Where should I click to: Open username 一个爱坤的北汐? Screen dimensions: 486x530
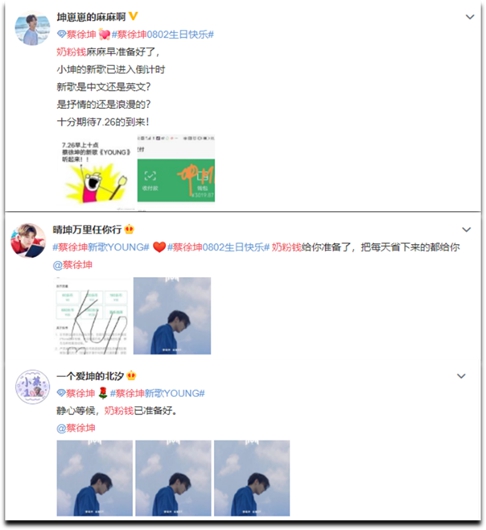pos(90,376)
